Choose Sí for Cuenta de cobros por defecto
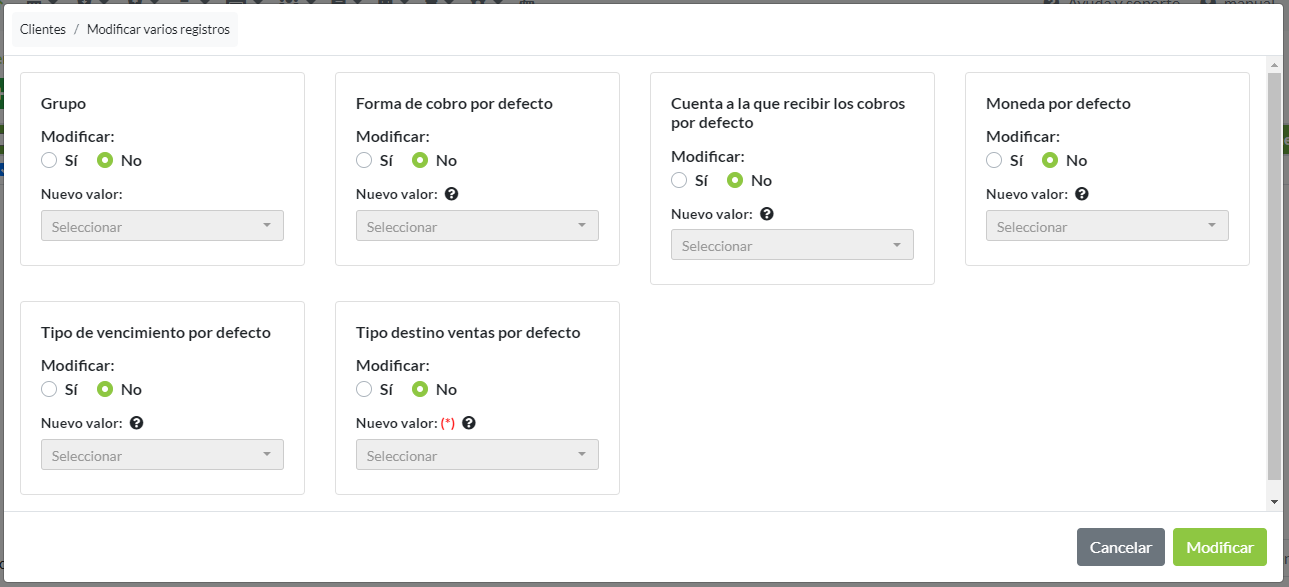The width and height of the screenshot is (1289, 587). pos(679,180)
